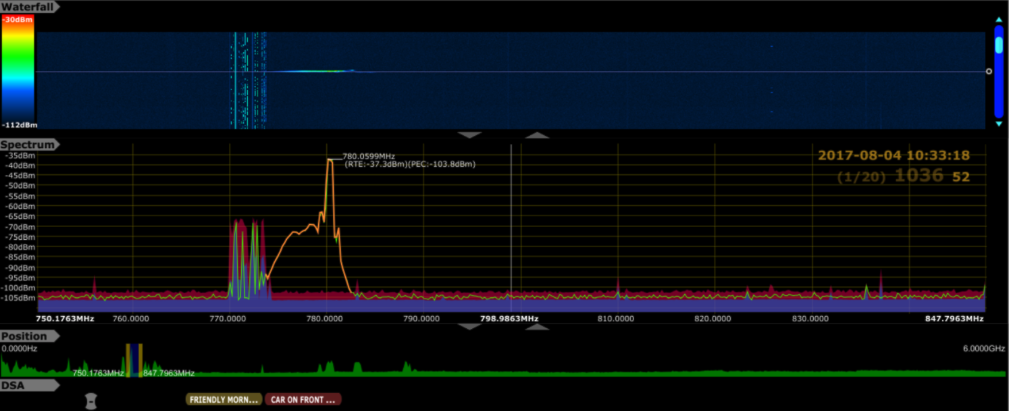Select the highlighted frequency window in Position
The width and height of the screenshot is (1009, 411).
point(134,360)
